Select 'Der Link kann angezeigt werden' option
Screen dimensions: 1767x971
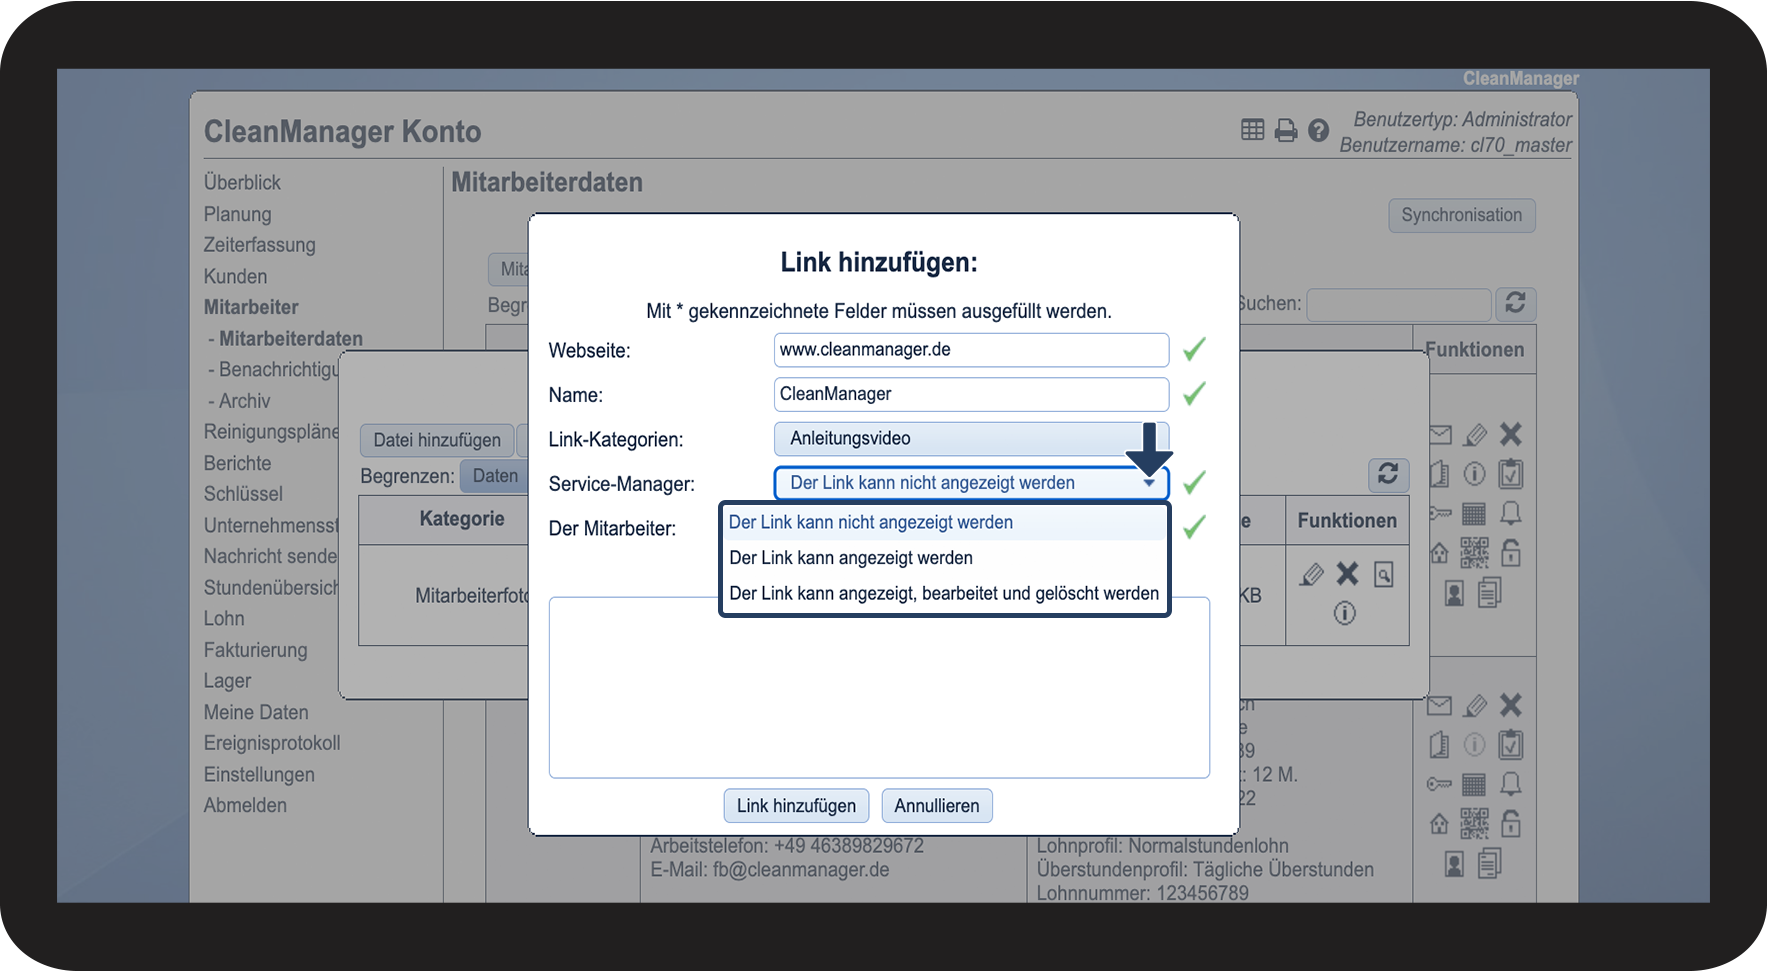tap(850, 558)
